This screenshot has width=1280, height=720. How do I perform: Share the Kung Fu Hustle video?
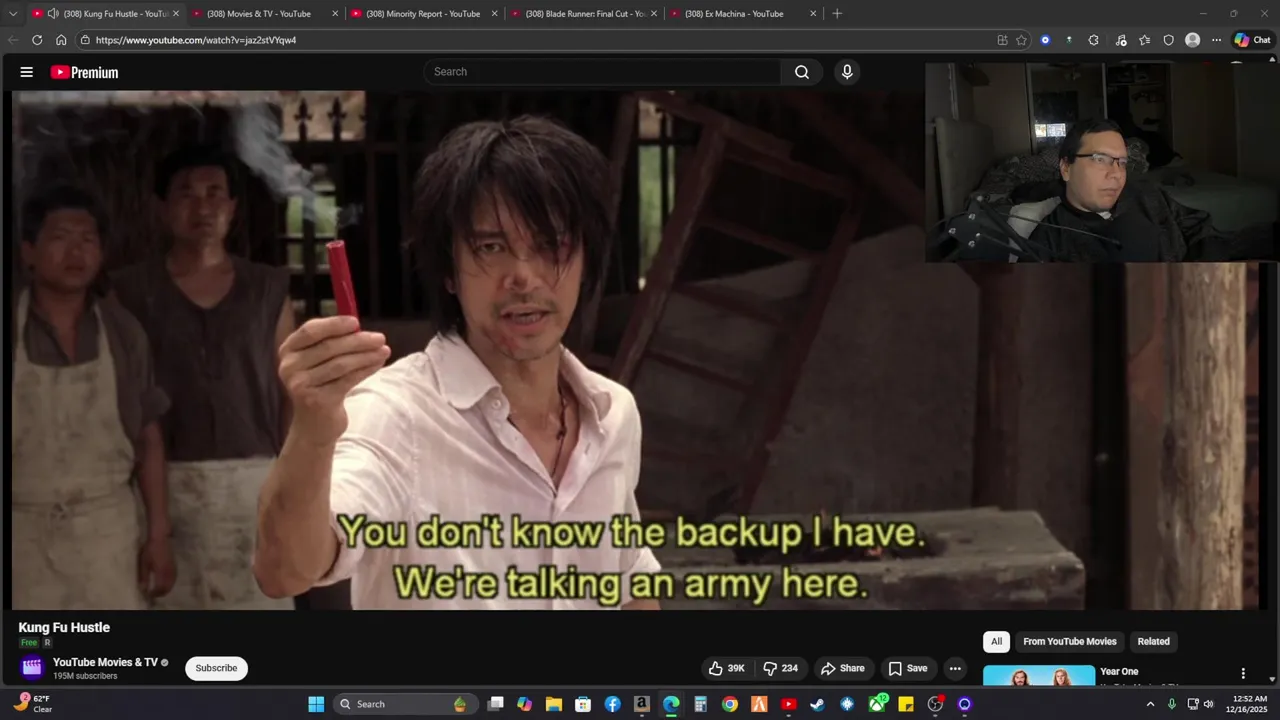(x=842, y=668)
